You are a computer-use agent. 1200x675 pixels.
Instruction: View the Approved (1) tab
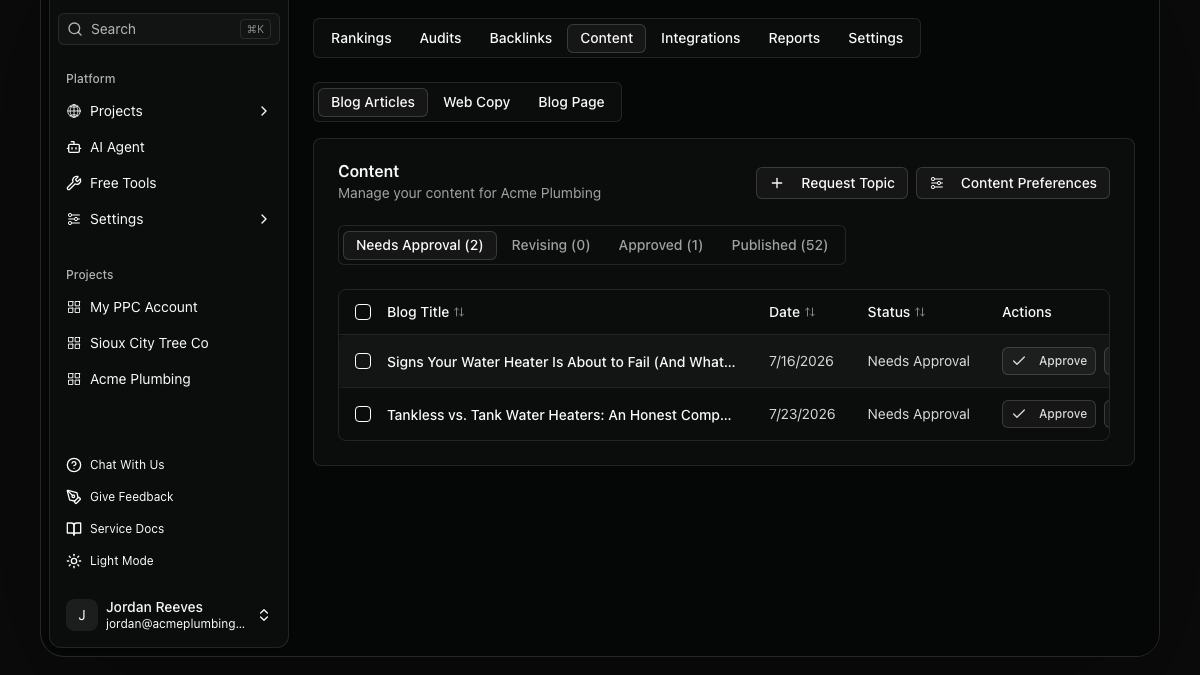(x=660, y=245)
